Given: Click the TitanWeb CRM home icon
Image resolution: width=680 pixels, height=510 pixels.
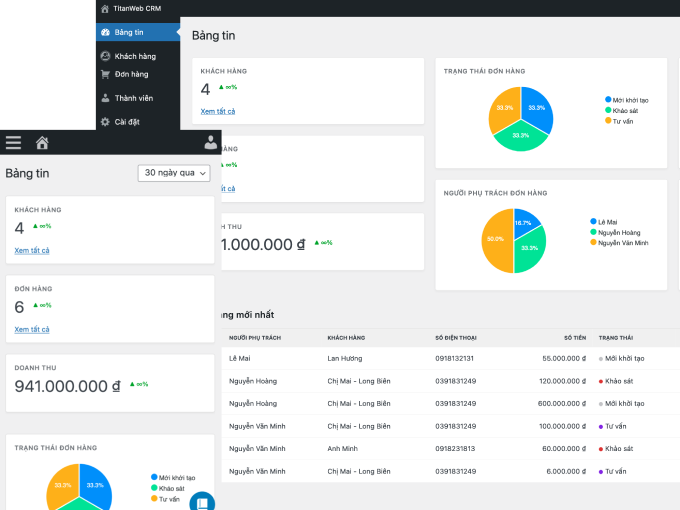Looking at the screenshot, I should click(x=105, y=9).
